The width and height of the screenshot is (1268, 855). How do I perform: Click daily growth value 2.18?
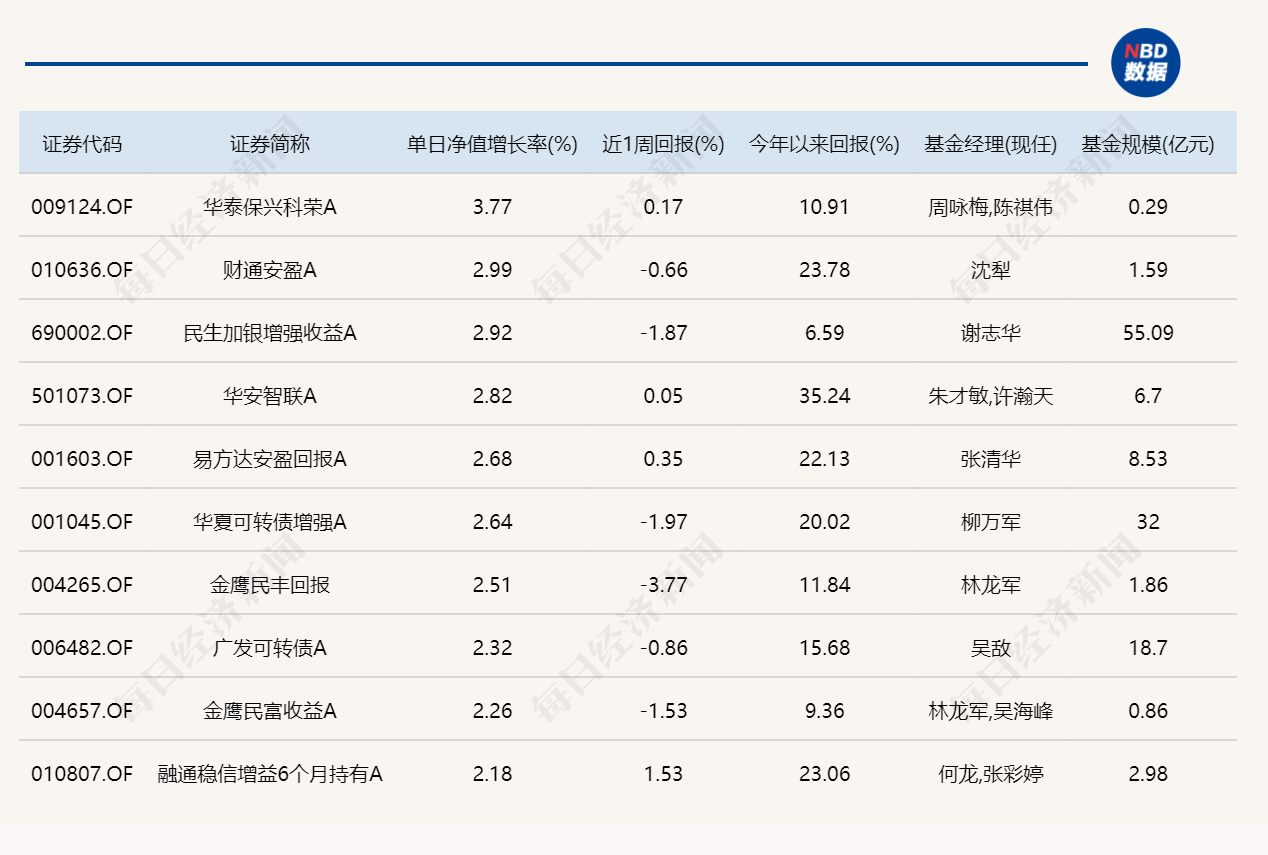tap(492, 774)
